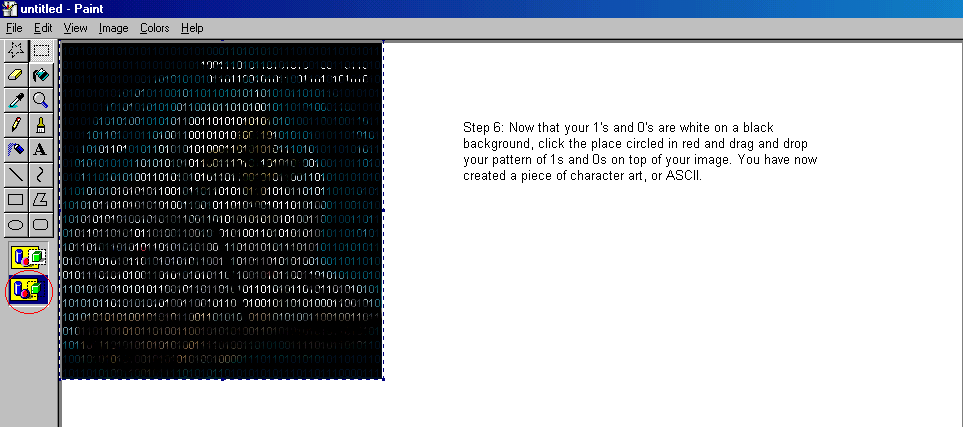
Task: Click inside the selected binary pattern image
Action: pos(222,210)
